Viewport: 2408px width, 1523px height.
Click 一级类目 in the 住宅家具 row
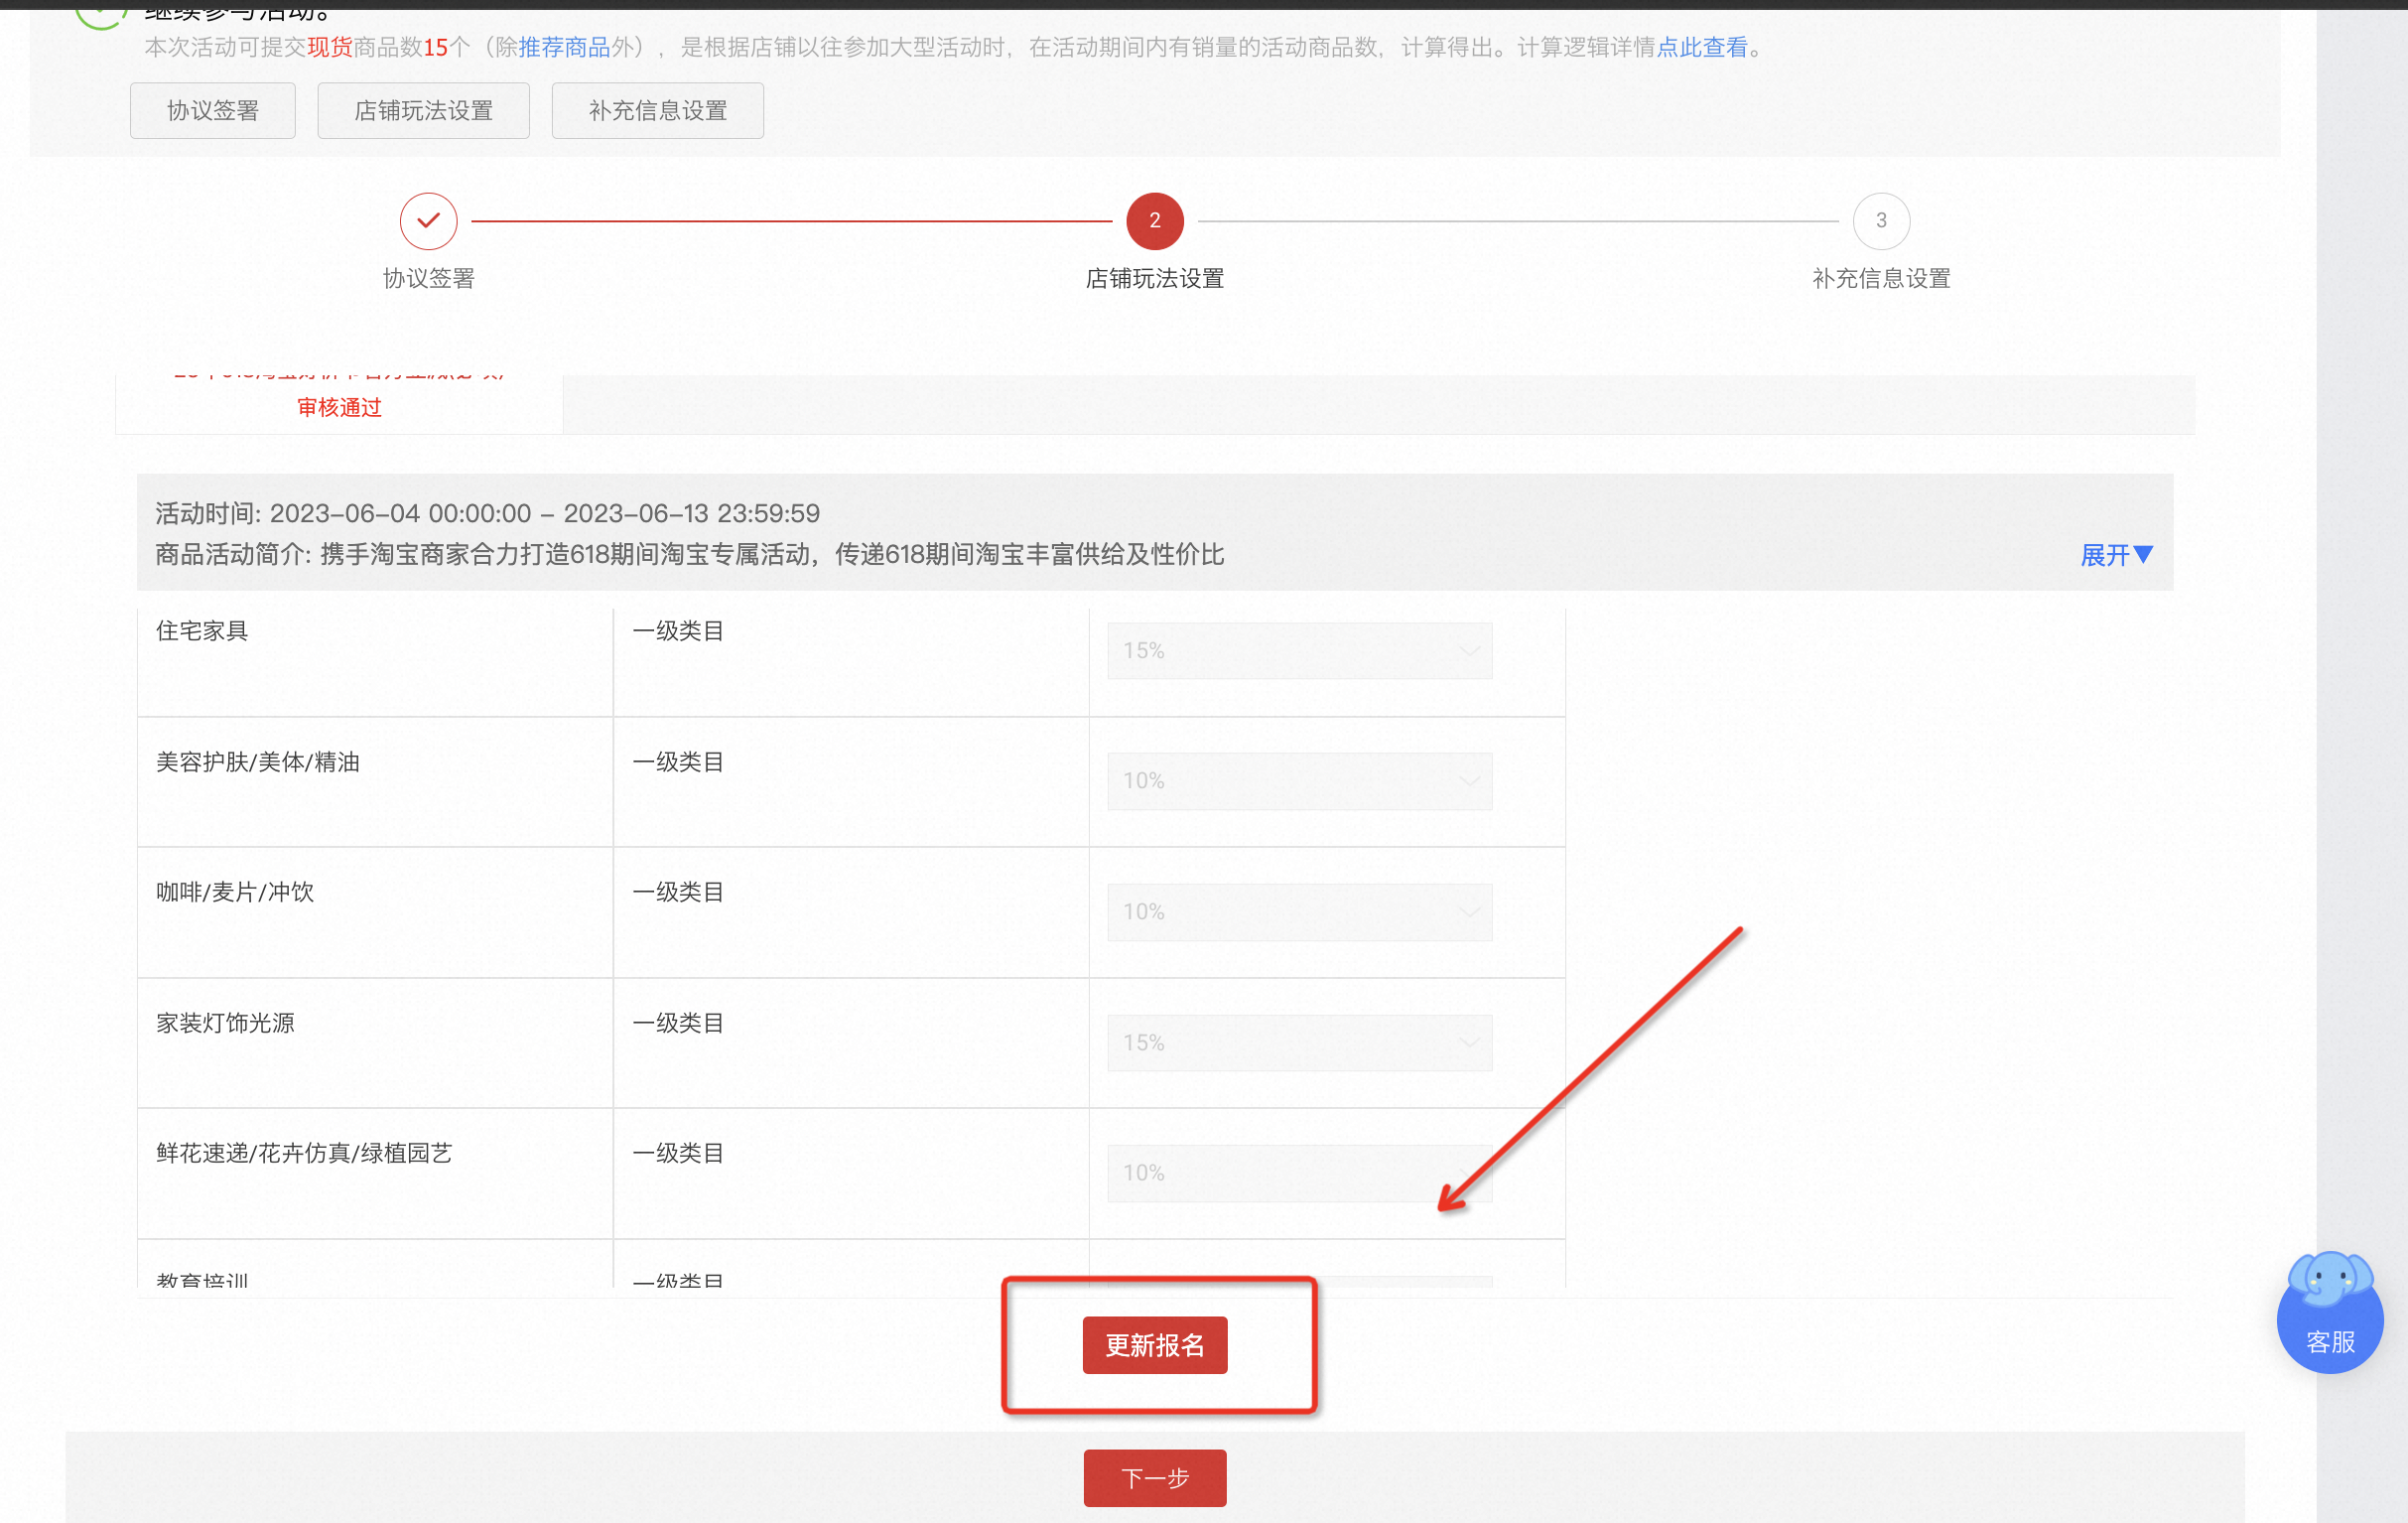click(678, 630)
